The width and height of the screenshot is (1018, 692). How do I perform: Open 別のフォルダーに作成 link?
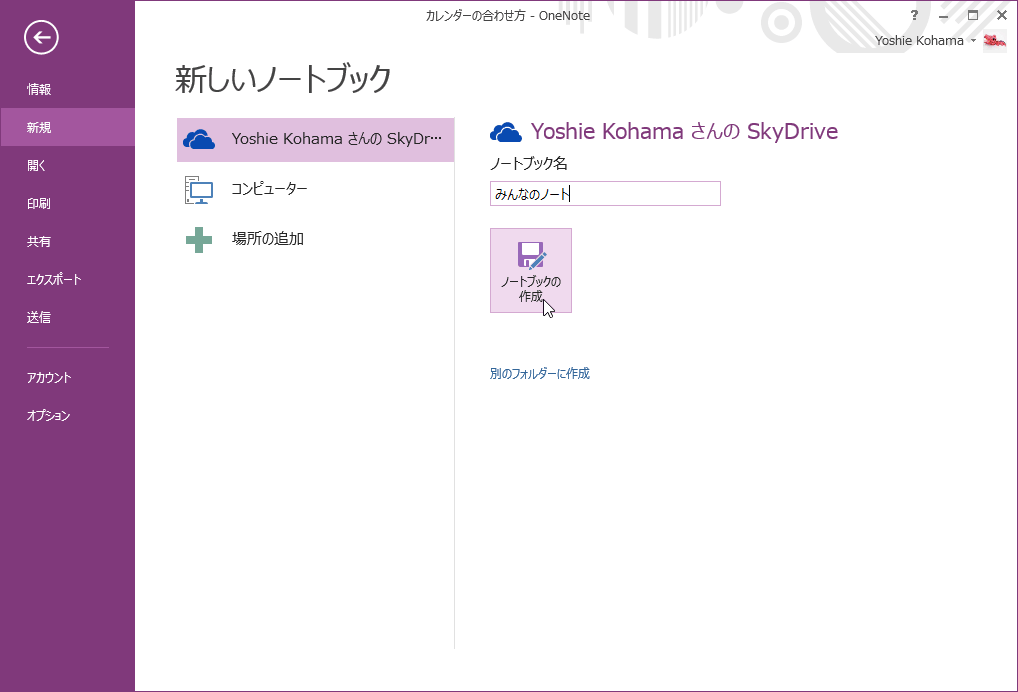click(x=540, y=373)
